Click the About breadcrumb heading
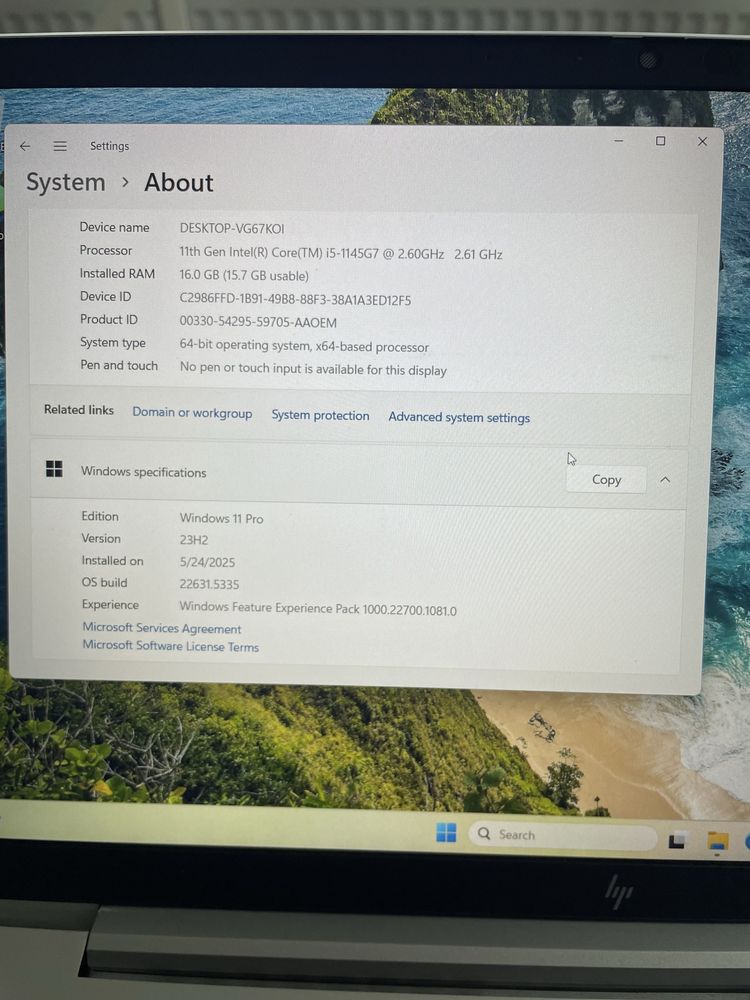 (179, 183)
